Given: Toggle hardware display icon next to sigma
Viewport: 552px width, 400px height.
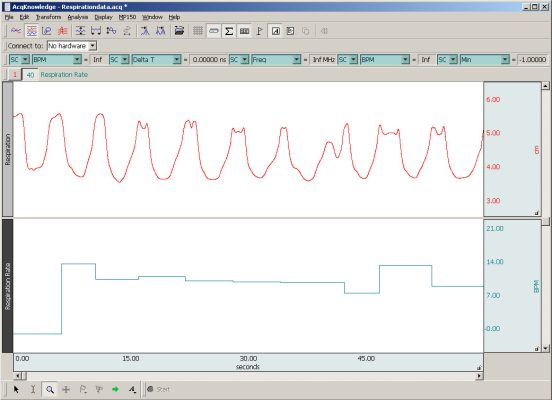Looking at the screenshot, I should point(244,31).
